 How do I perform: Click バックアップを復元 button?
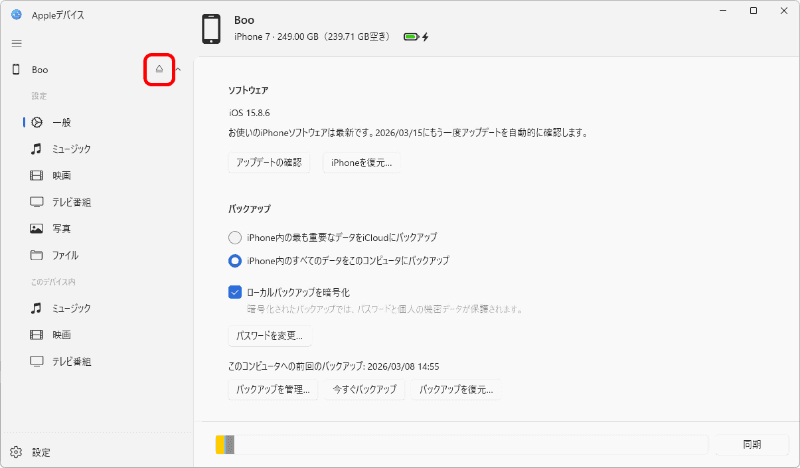coord(456,389)
